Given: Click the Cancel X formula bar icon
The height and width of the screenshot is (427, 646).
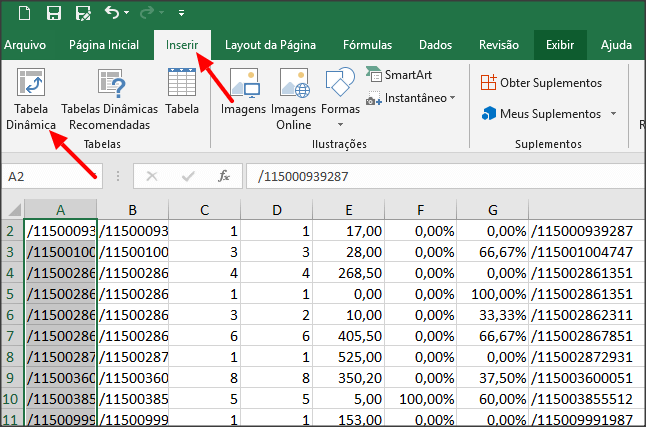Looking at the screenshot, I should (x=152, y=176).
